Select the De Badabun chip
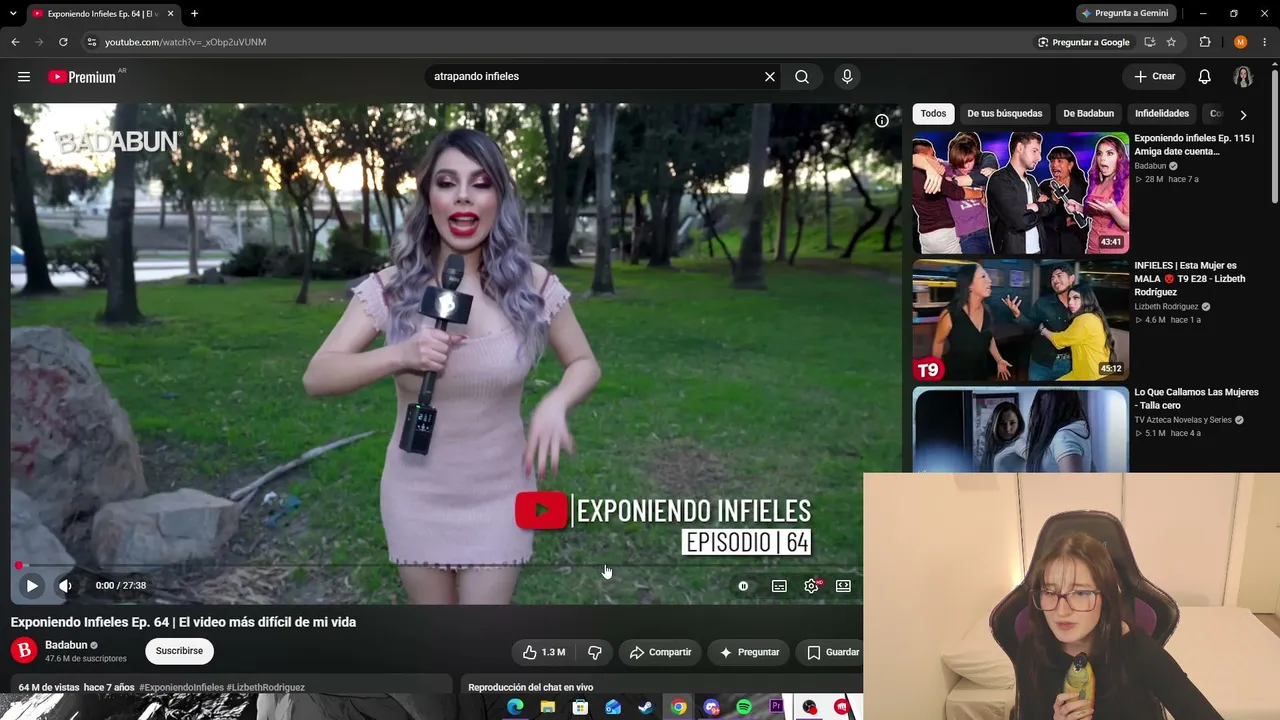Screen dimensions: 1280x720 (x=1088, y=114)
